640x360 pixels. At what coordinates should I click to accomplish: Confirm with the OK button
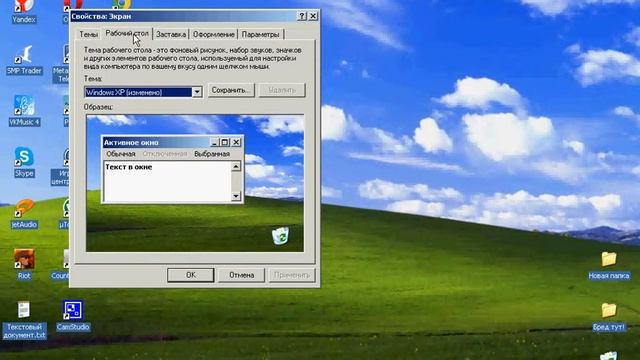[191, 275]
